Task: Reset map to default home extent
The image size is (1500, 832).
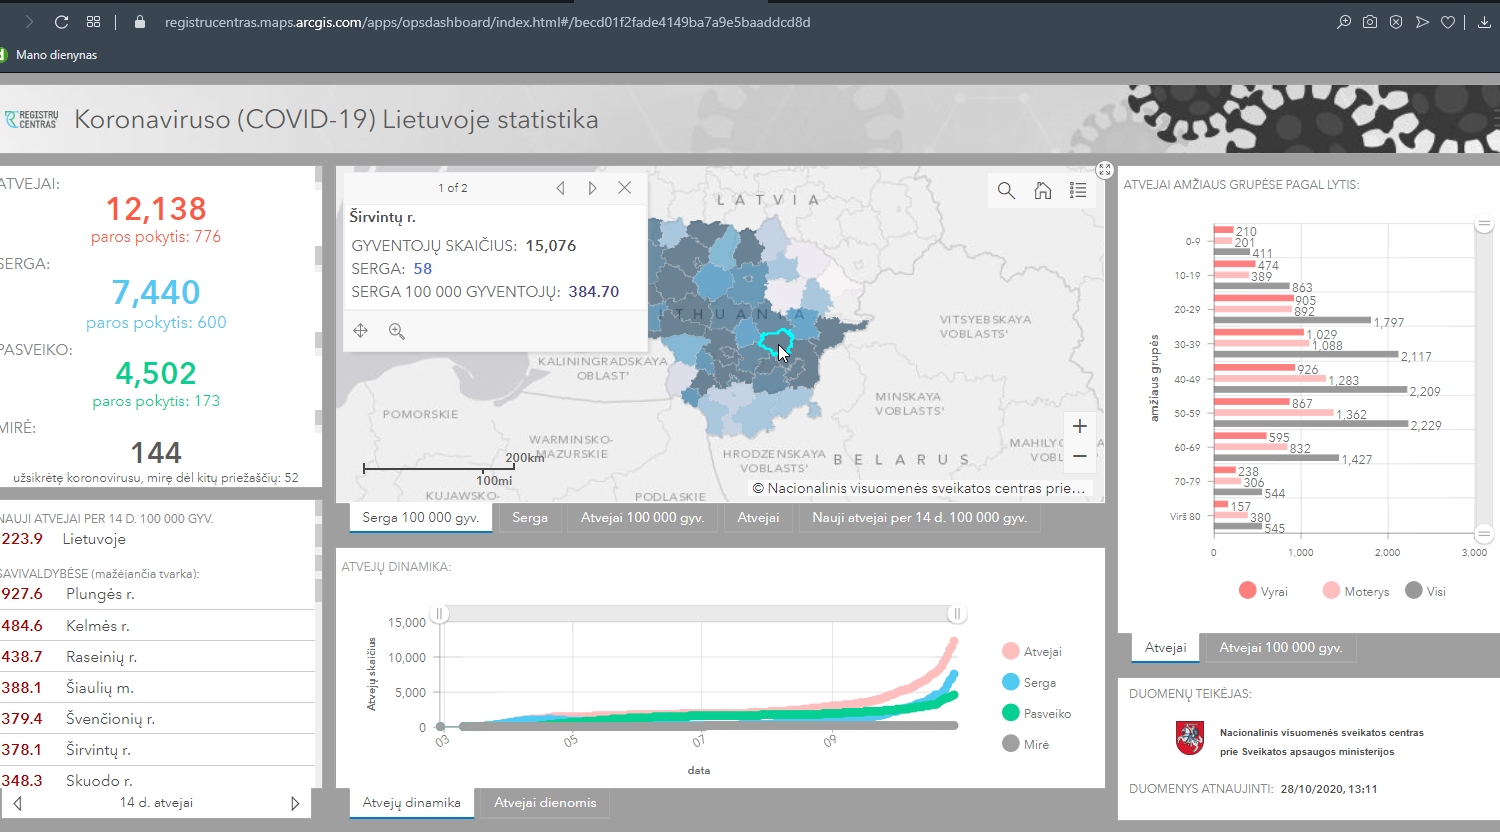Action: point(1042,190)
